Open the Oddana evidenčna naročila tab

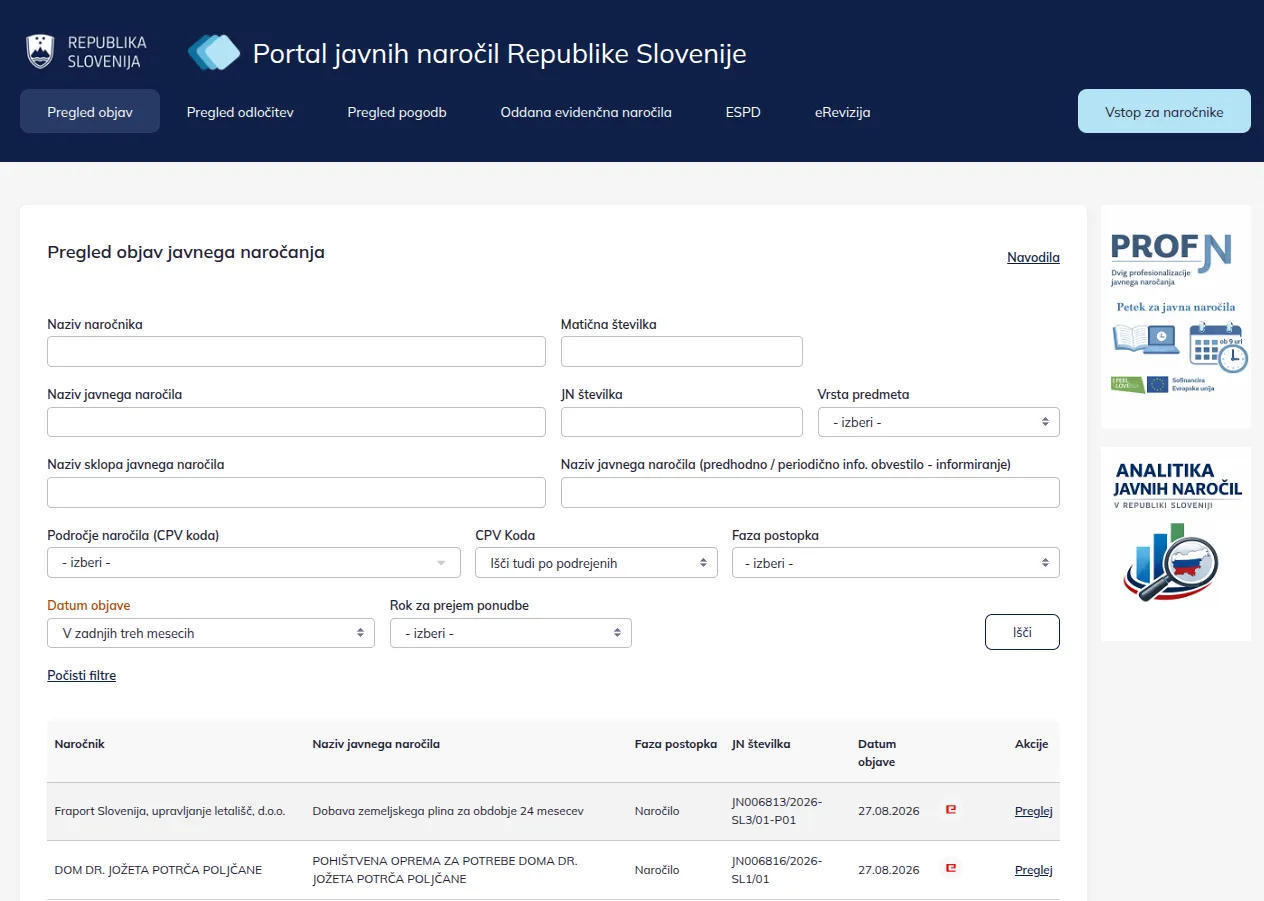click(586, 112)
